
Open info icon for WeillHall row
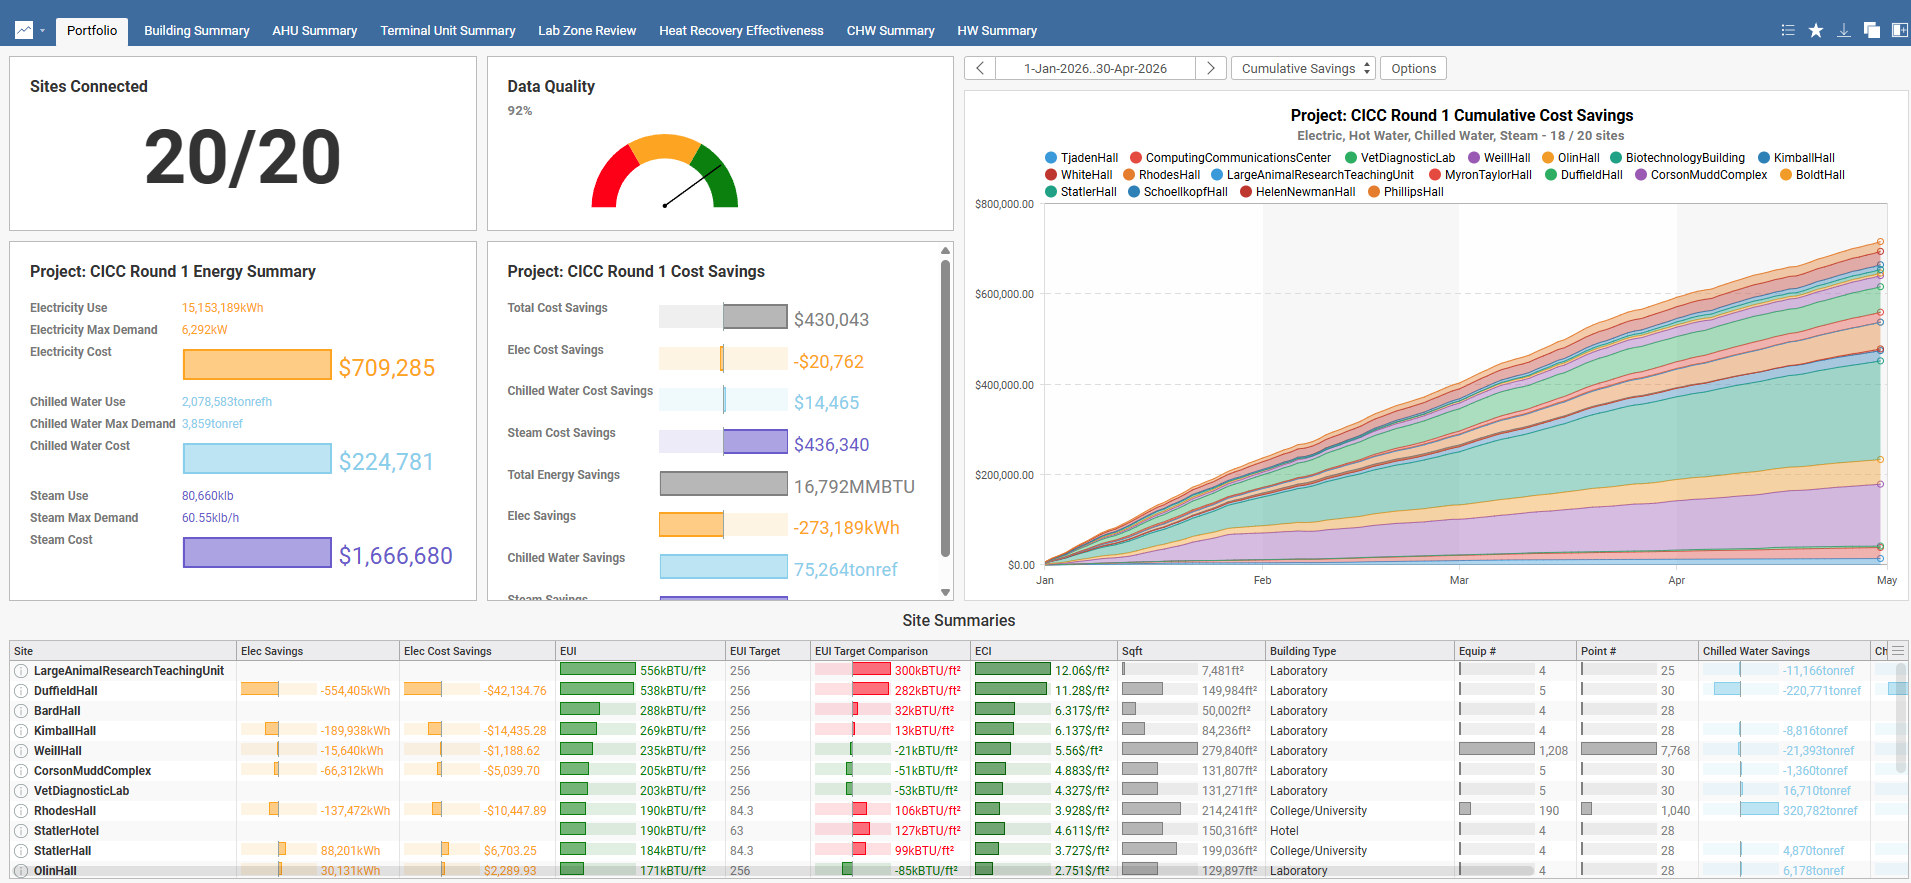[x=21, y=751]
